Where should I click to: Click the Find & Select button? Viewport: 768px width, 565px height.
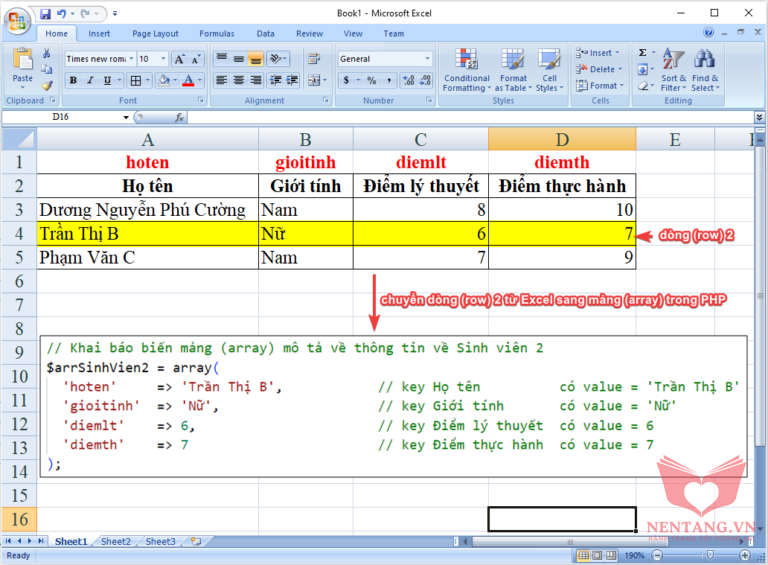tap(705, 69)
